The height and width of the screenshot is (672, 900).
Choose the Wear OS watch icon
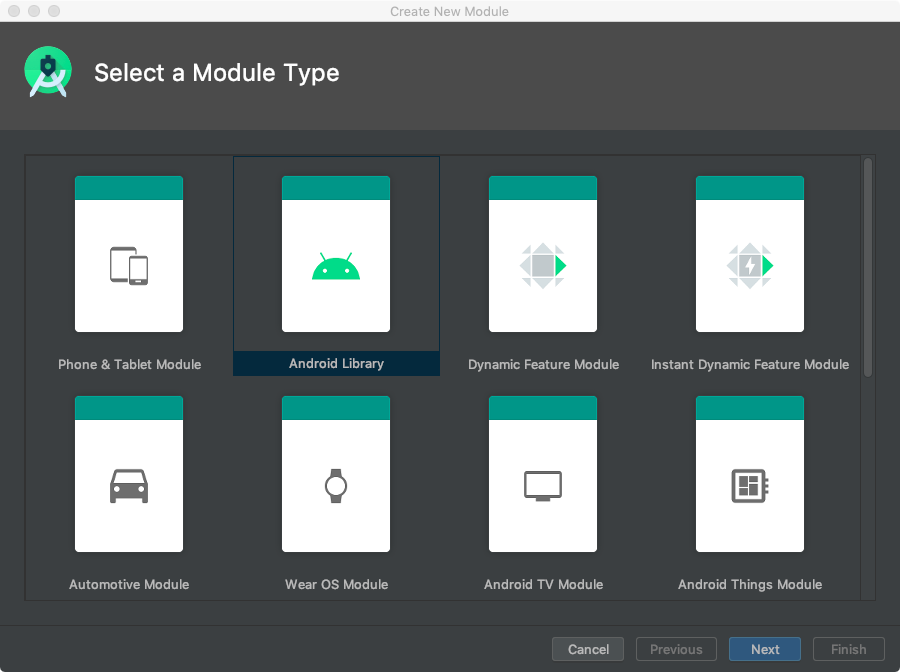336,486
